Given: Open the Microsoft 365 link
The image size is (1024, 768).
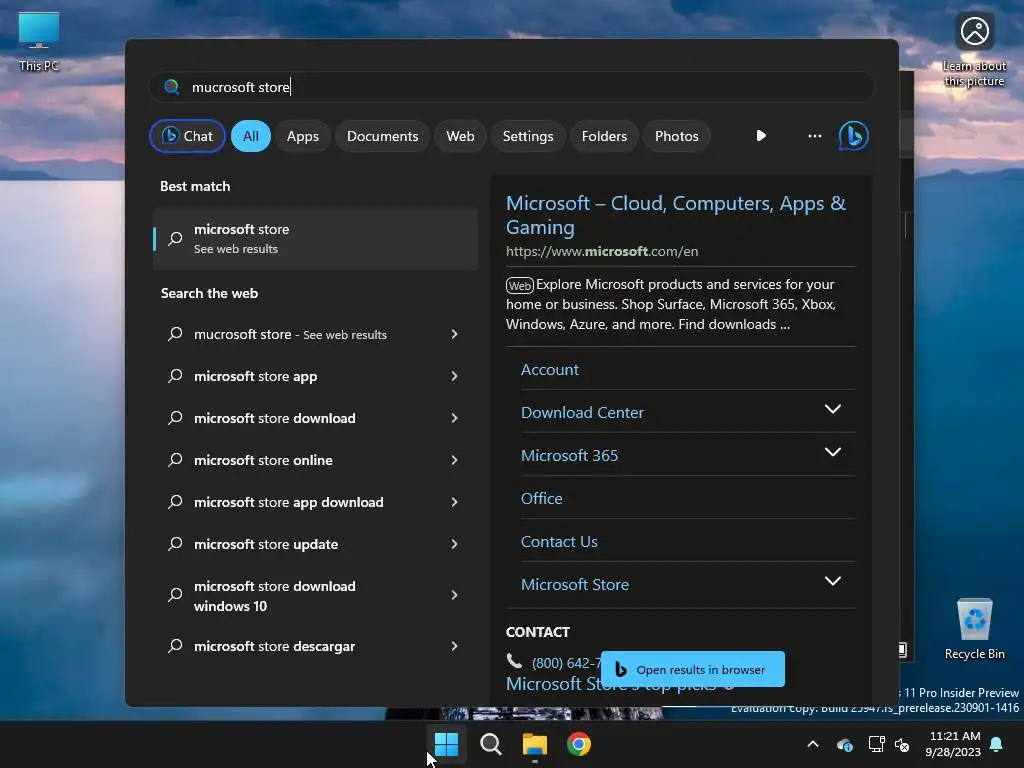Looking at the screenshot, I should tap(569, 456).
